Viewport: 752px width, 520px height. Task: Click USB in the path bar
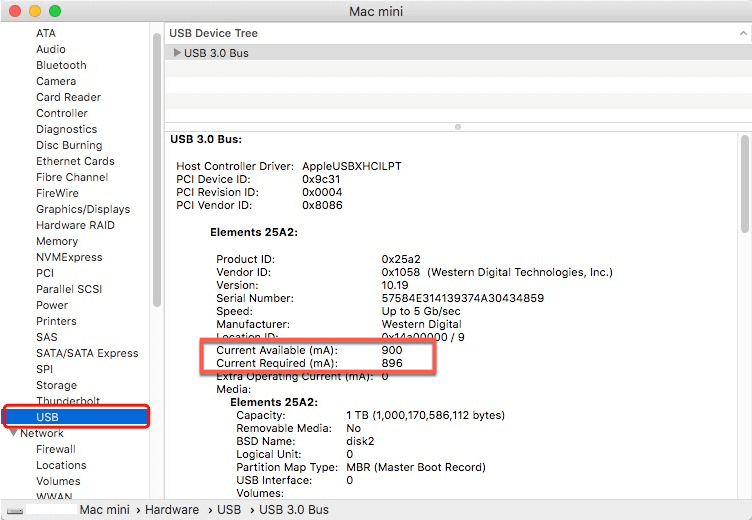[x=229, y=509]
